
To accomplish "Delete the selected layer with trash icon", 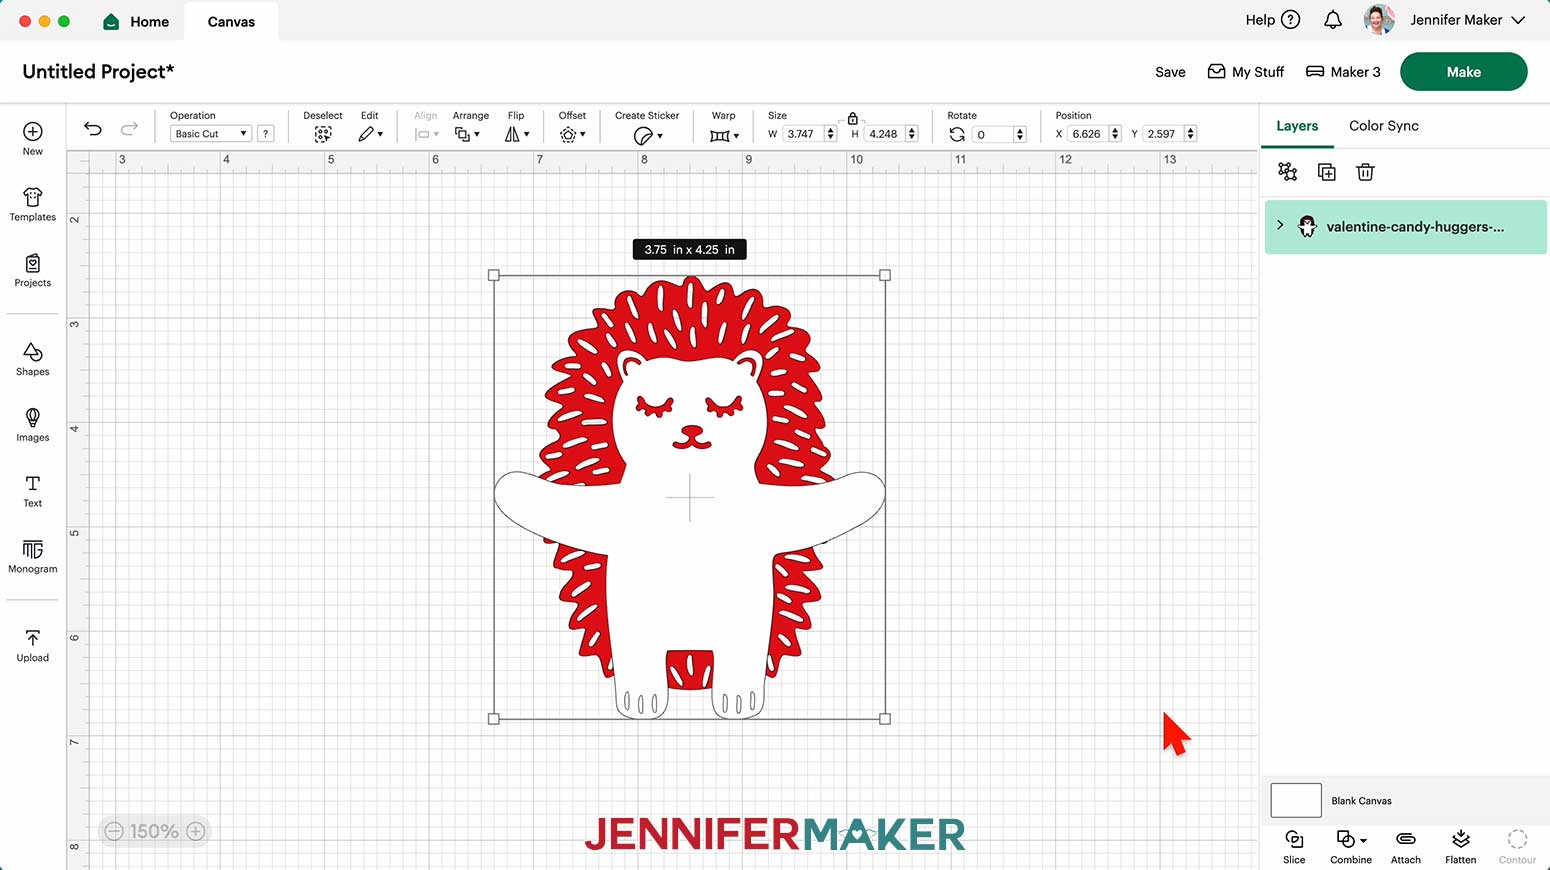I will (1365, 172).
